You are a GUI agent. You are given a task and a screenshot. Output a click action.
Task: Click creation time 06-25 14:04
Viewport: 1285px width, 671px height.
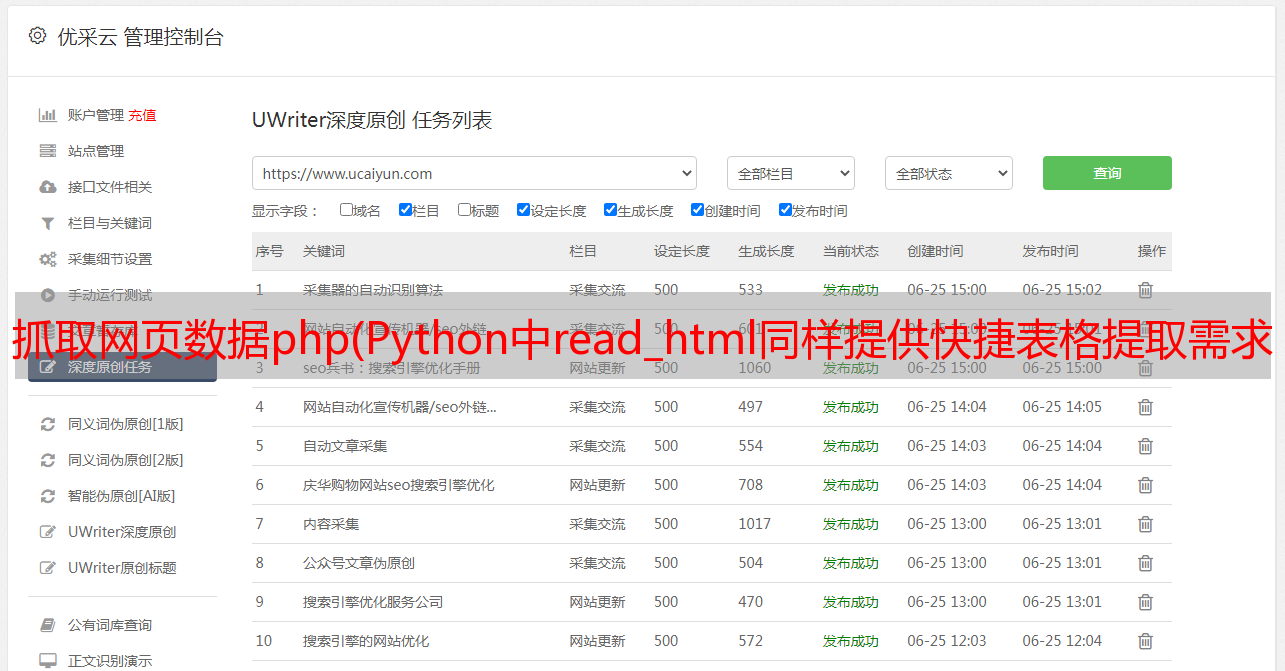coord(947,407)
